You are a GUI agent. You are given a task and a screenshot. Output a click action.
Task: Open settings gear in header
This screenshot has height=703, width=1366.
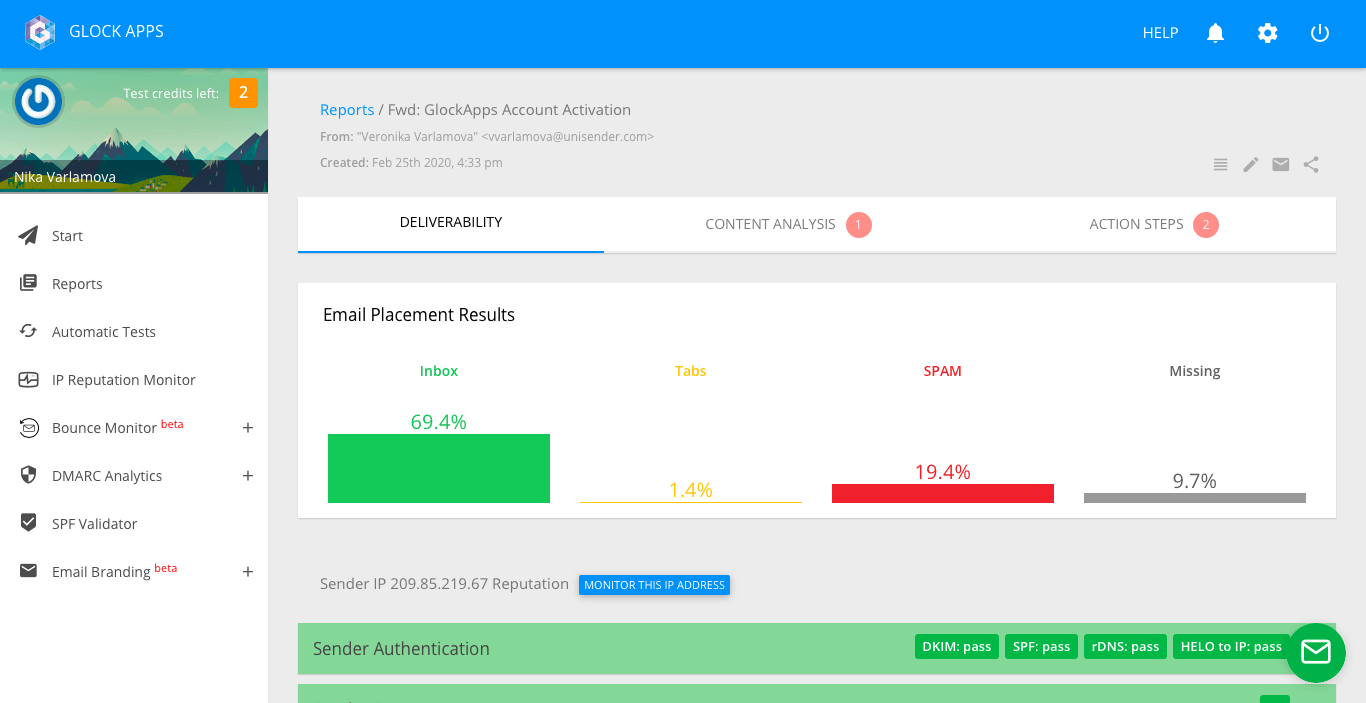pos(1267,33)
